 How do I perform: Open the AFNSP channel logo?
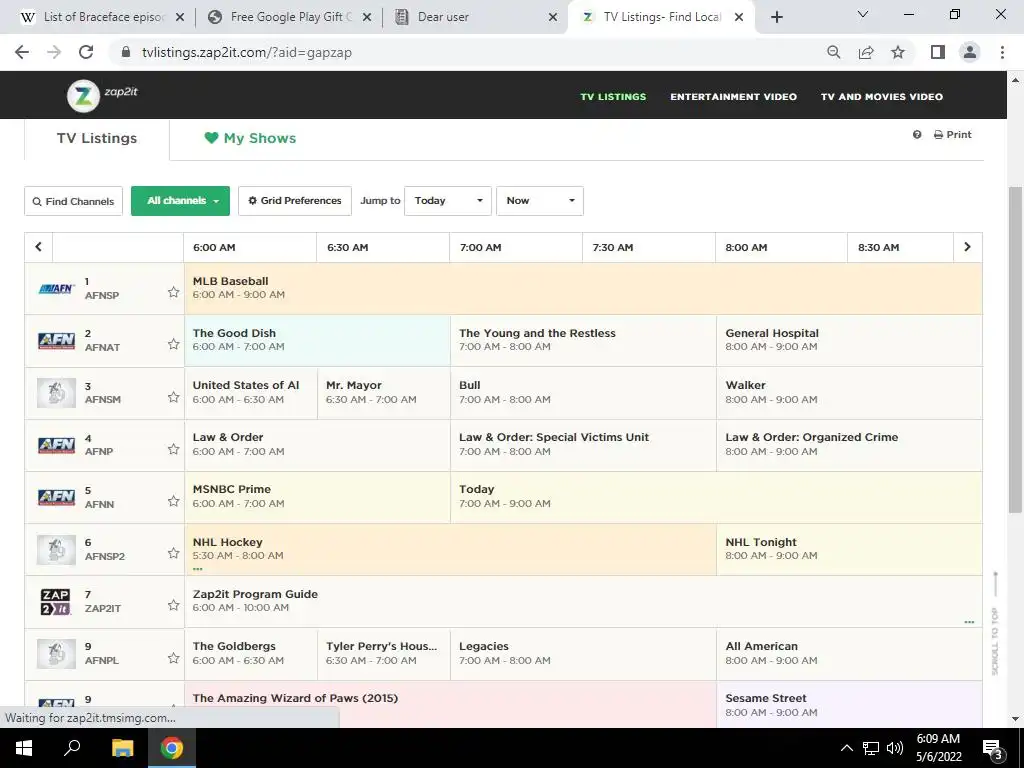56,289
